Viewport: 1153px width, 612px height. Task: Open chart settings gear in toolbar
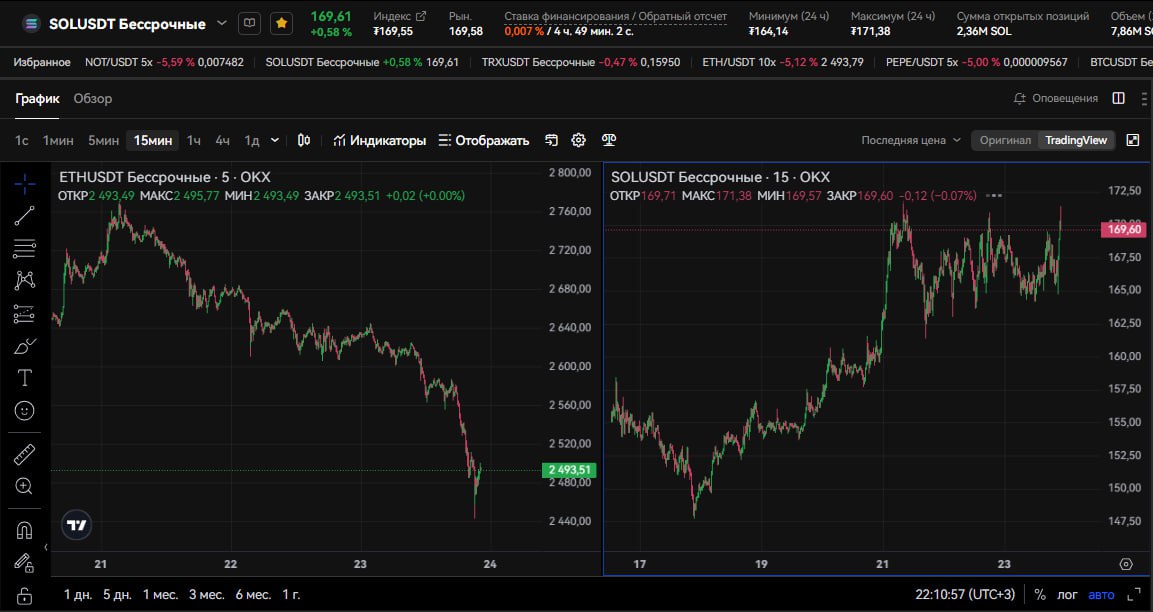pos(579,140)
